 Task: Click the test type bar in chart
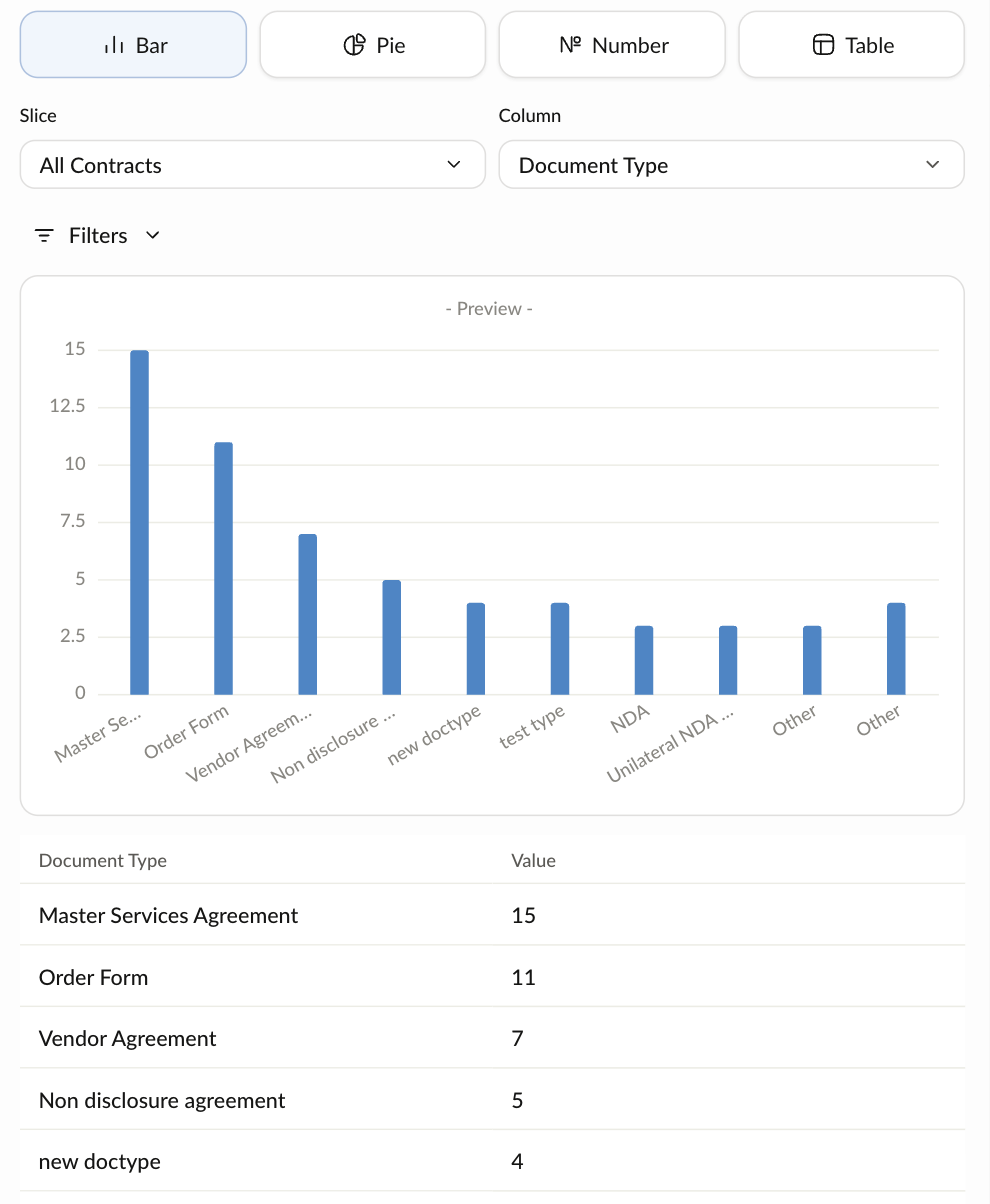[x=559, y=648]
